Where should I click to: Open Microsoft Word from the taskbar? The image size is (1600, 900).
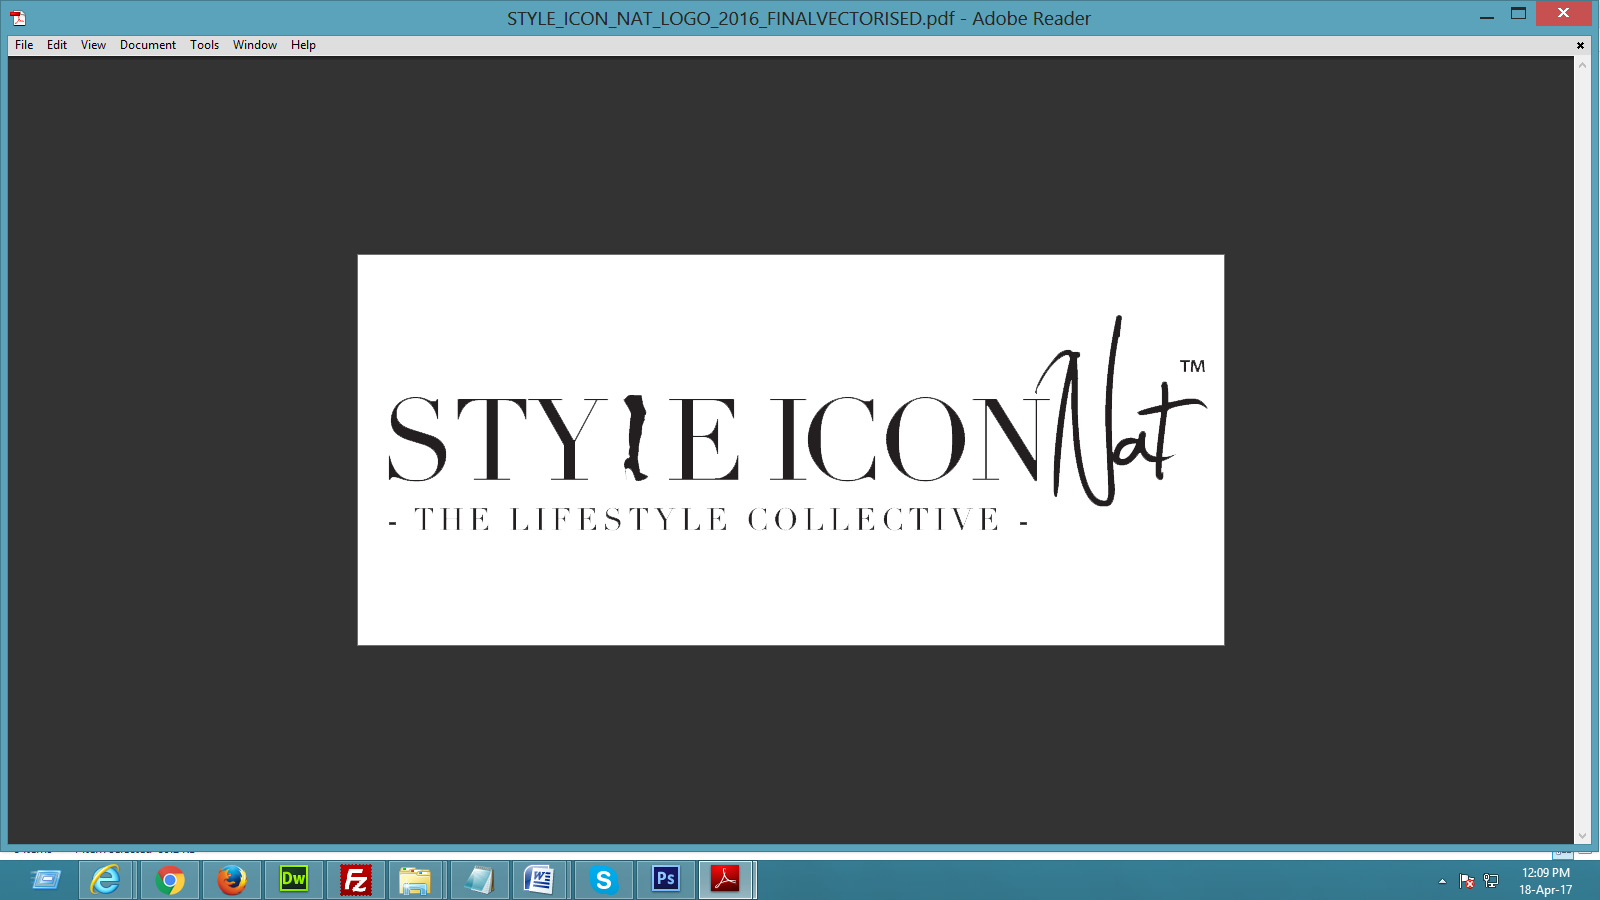point(540,880)
